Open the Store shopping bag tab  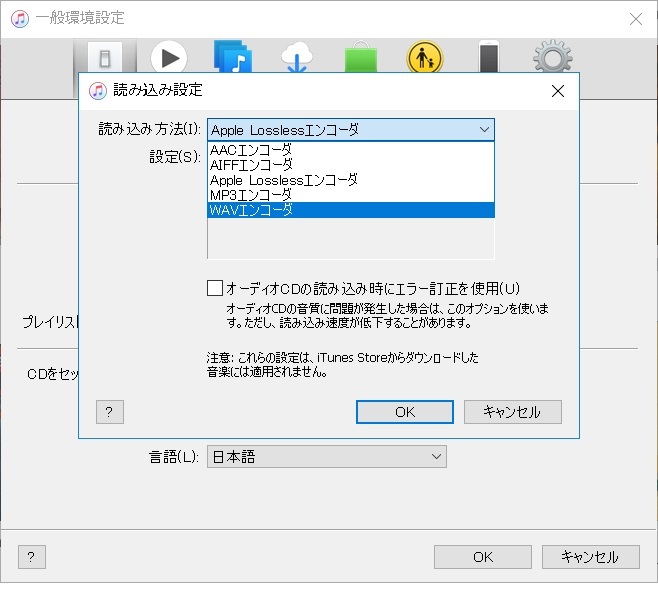(361, 57)
